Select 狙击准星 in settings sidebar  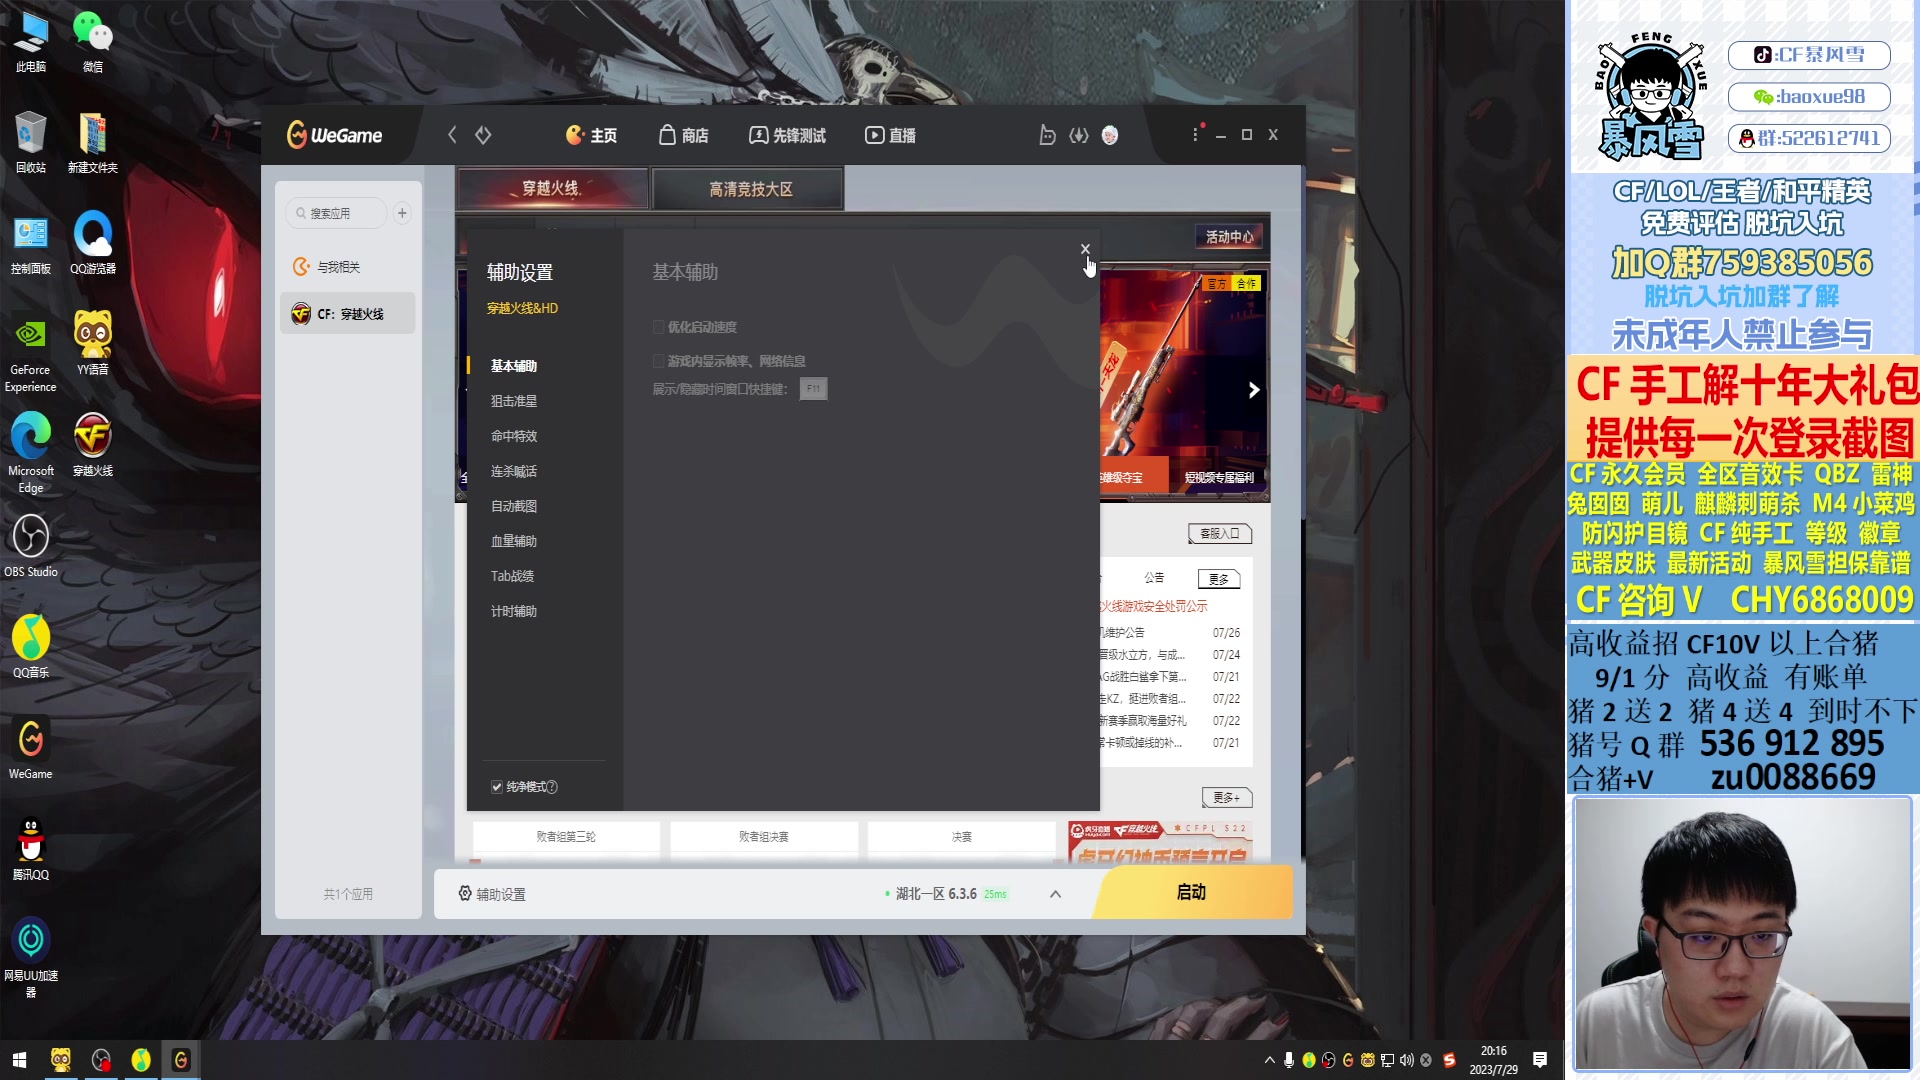514,401
